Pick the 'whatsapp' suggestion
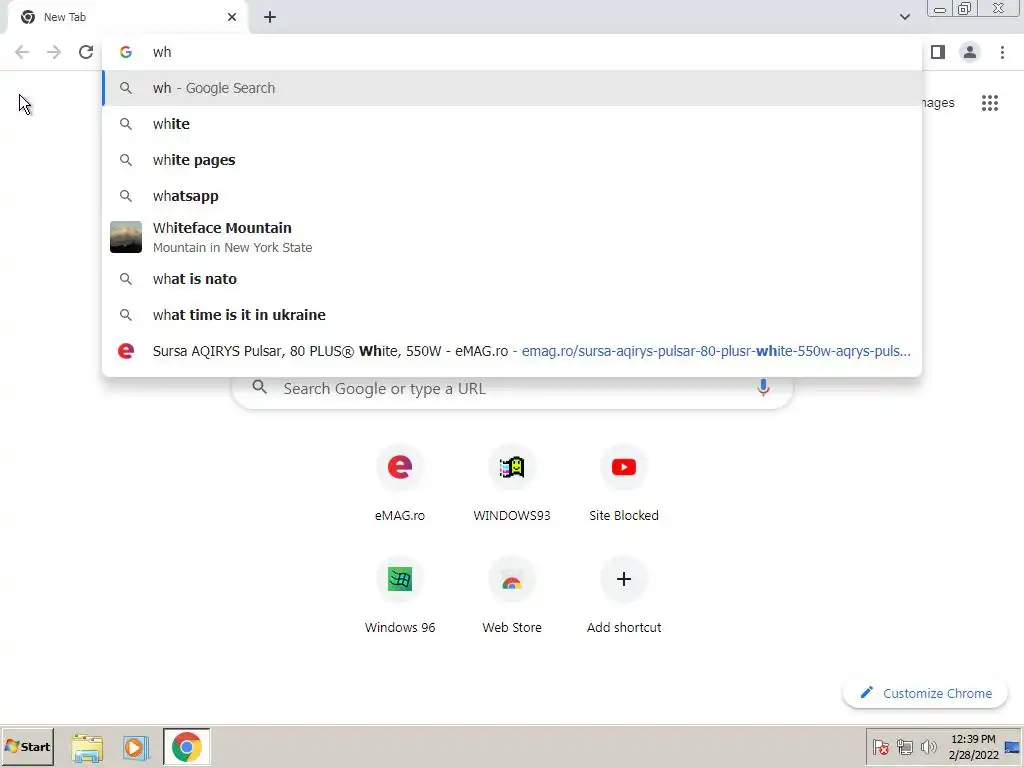 pyautogui.click(x=512, y=196)
